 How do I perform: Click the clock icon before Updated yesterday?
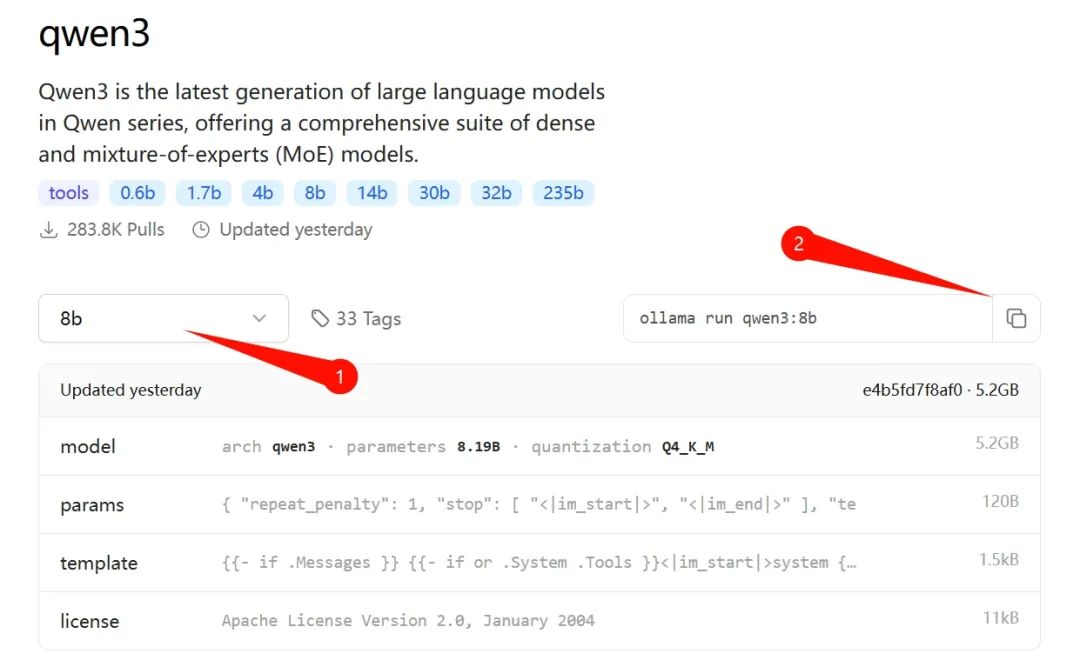coord(200,229)
